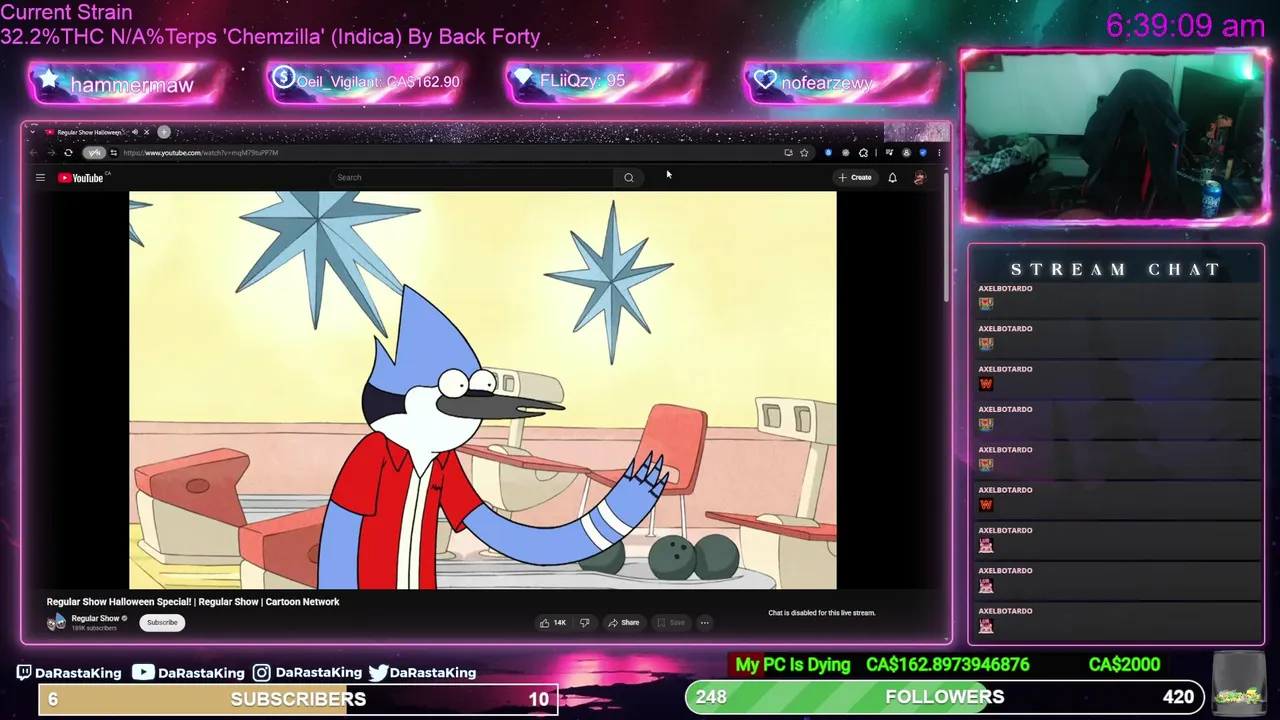Open the three-dot more actions button under the video
The width and height of the screenshot is (1280, 720).
click(x=705, y=623)
